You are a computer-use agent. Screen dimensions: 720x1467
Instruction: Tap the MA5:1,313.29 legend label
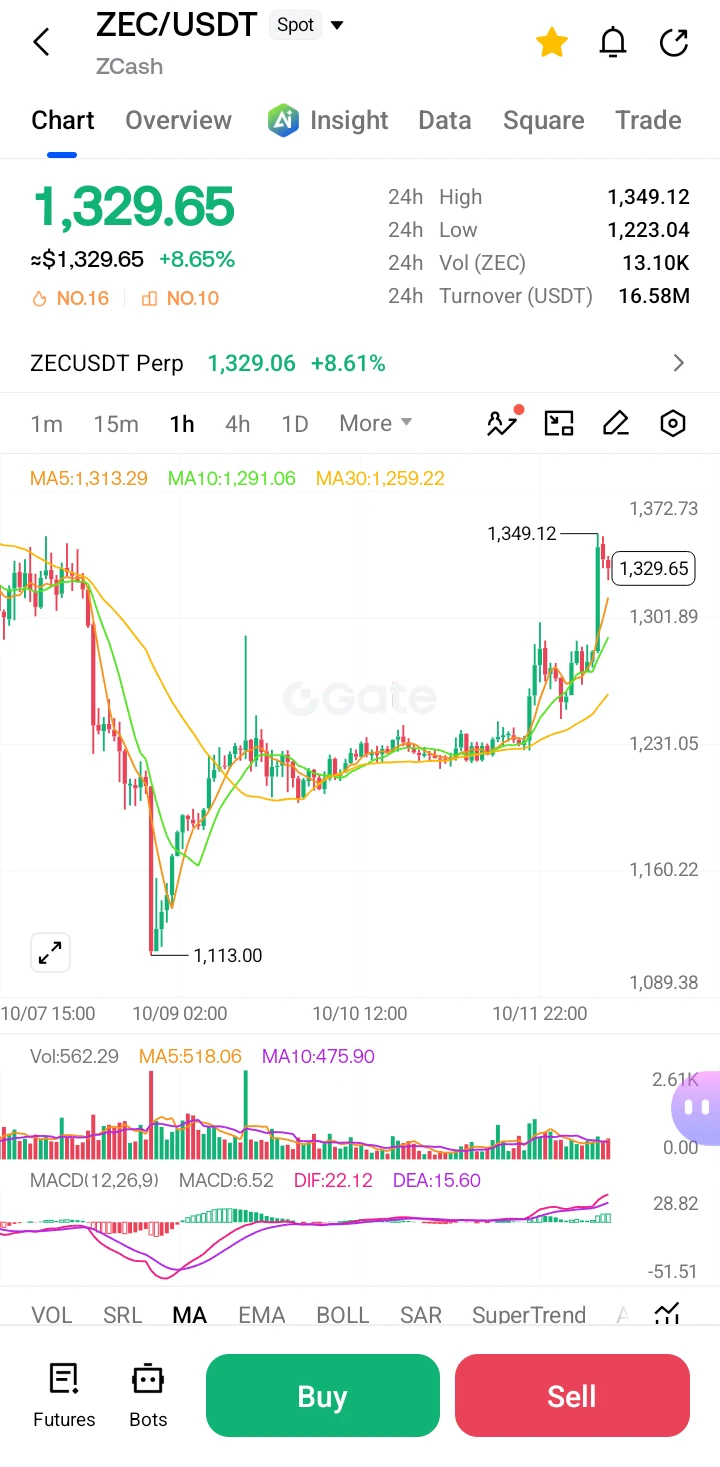click(89, 478)
